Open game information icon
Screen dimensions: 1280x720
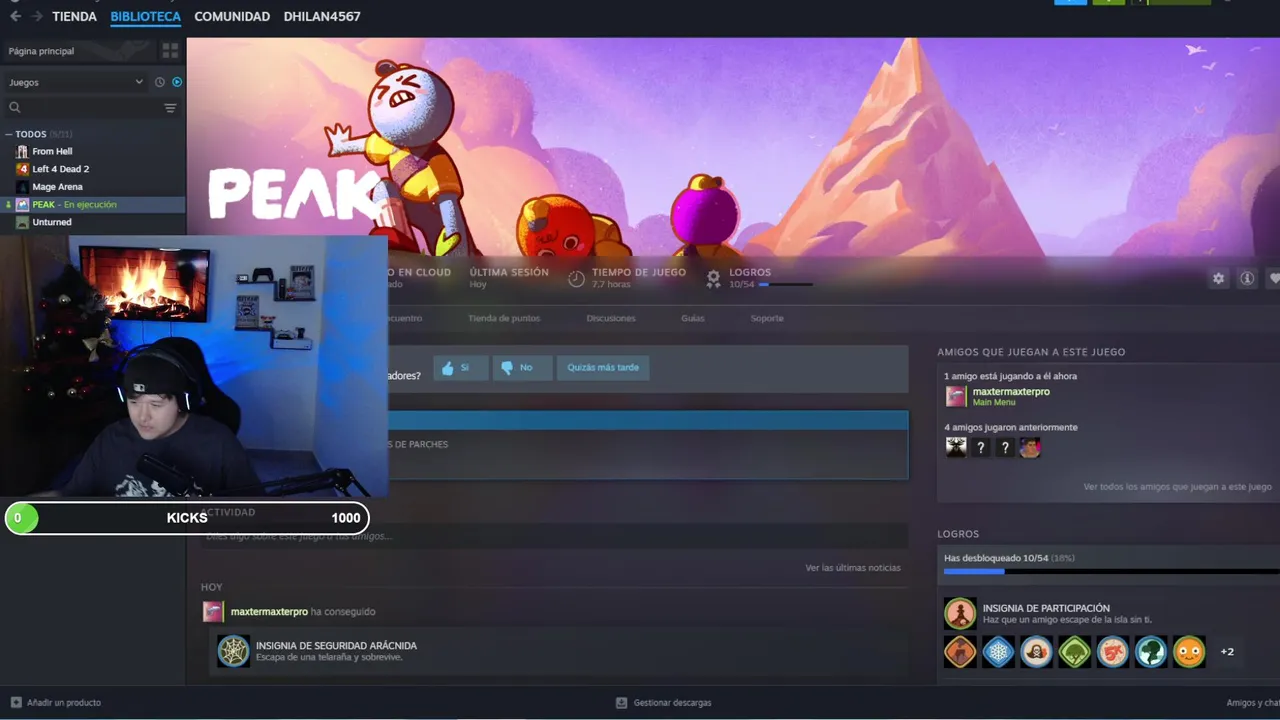tap(1247, 279)
